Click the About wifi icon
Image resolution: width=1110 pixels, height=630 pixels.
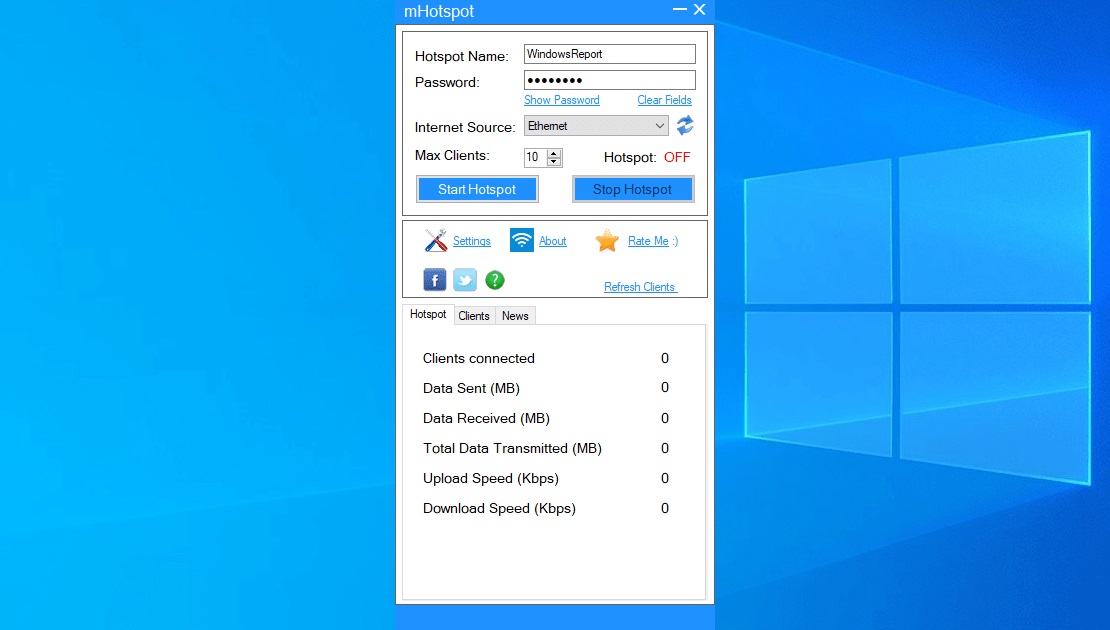coord(521,240)
